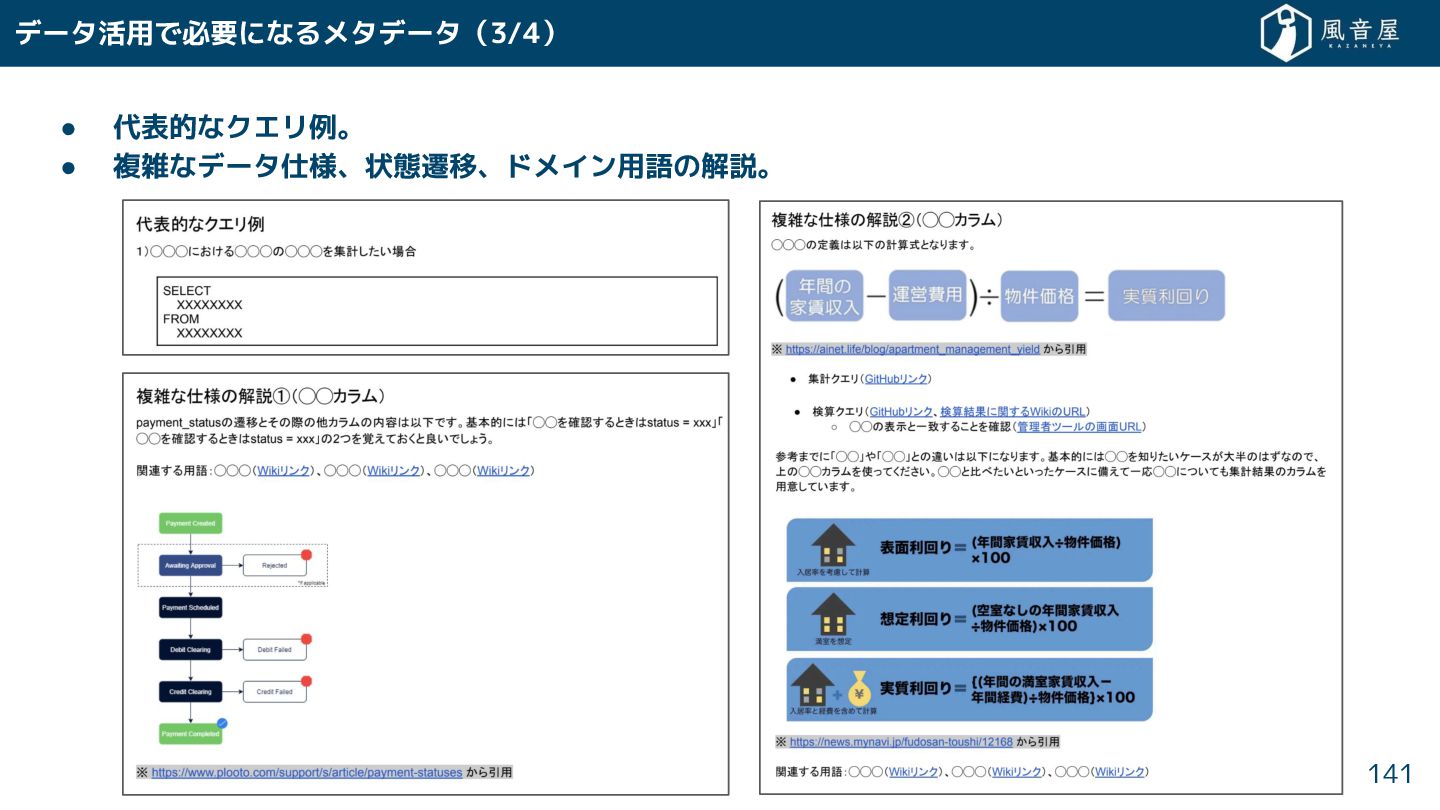This screenshot has width=1440, height=810.
Task: Click the SELECT keyword in the query box
Action: (187, 291)
